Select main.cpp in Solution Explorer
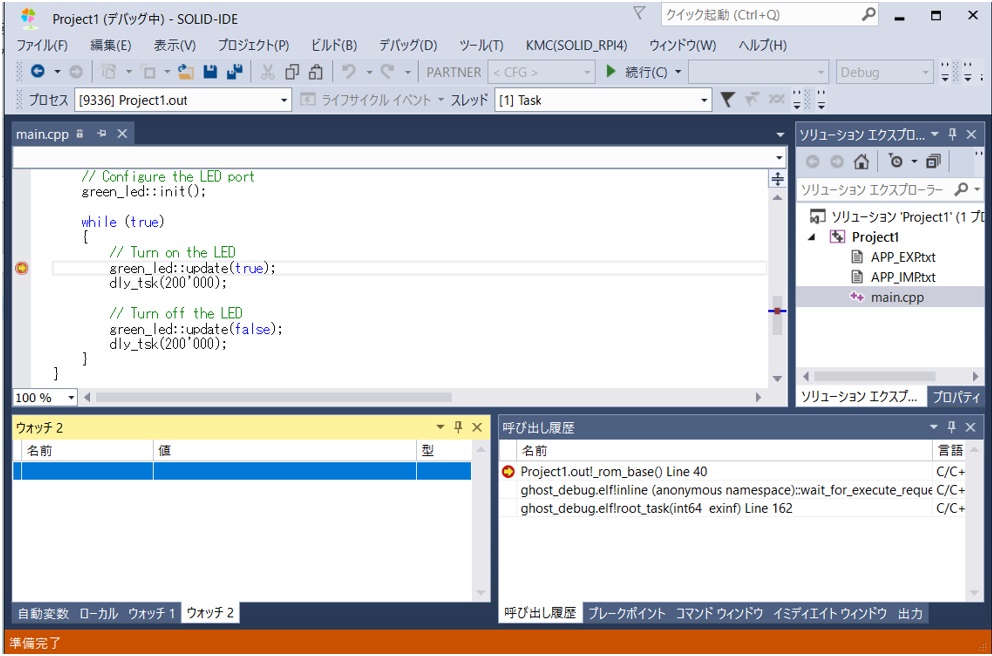The height and width of the screenshot is (656, 992). [896, 297]
